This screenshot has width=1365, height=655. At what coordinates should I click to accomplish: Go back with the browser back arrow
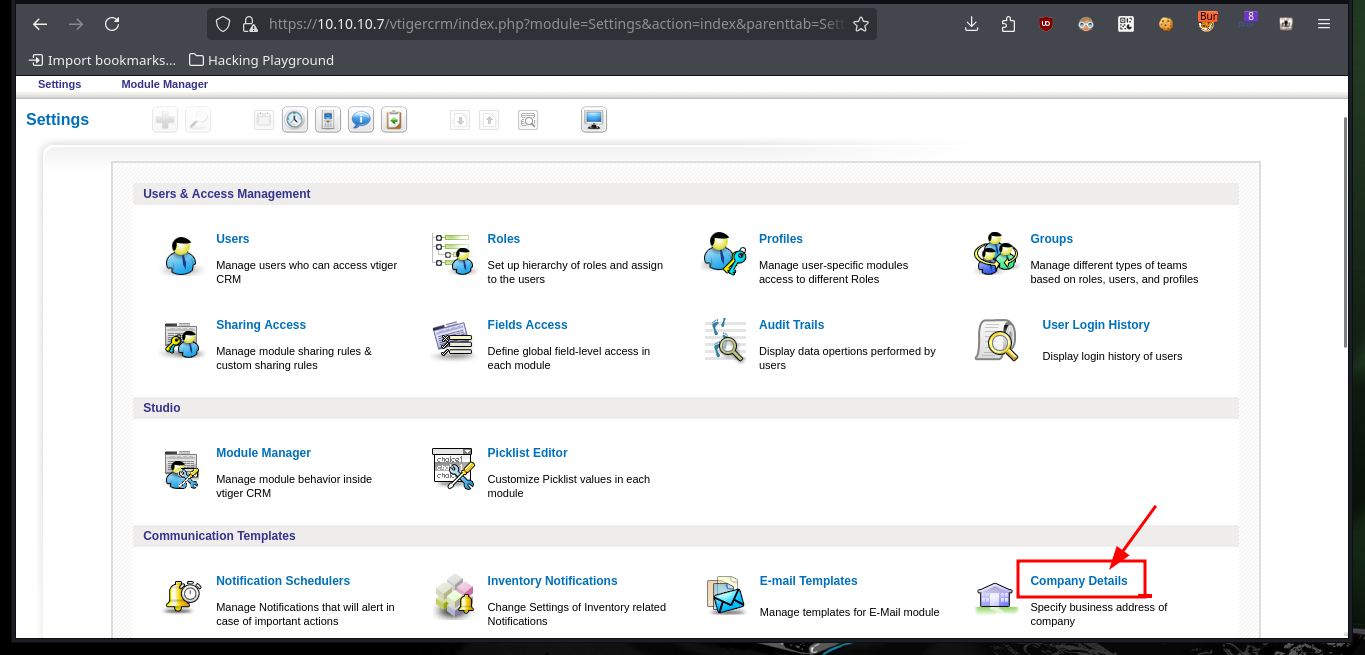(40, 24)
